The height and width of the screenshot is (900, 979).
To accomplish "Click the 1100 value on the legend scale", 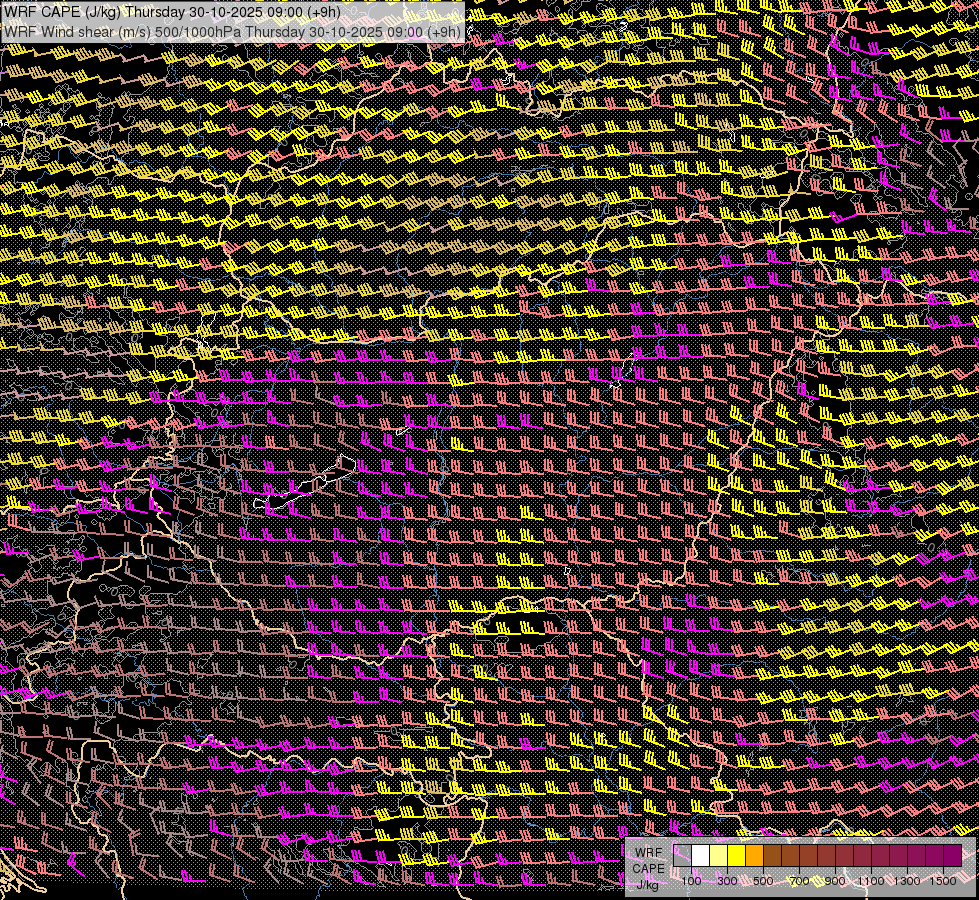I will tap(871, 881).
